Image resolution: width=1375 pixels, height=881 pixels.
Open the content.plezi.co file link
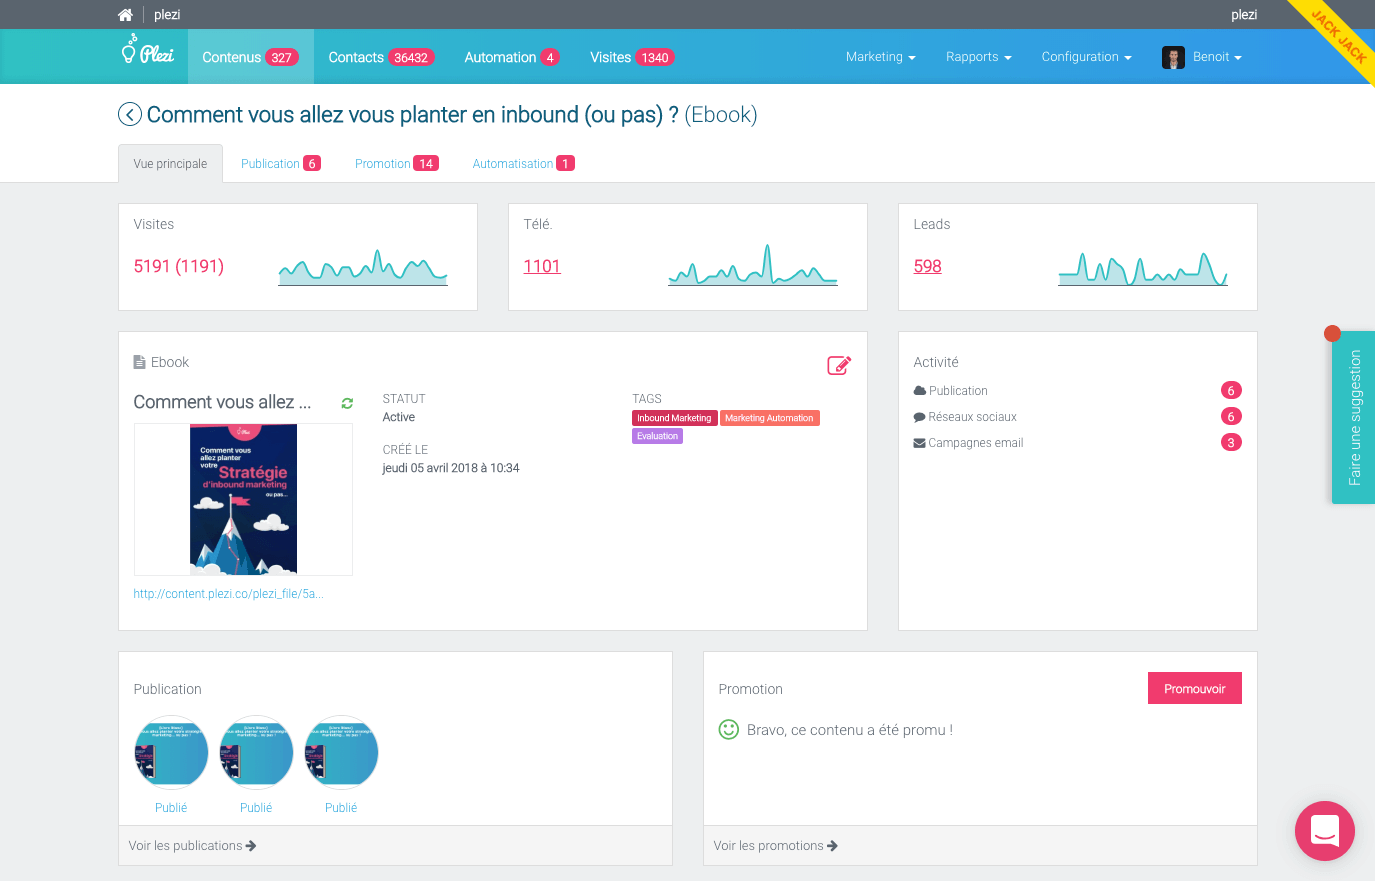(228, 594)
